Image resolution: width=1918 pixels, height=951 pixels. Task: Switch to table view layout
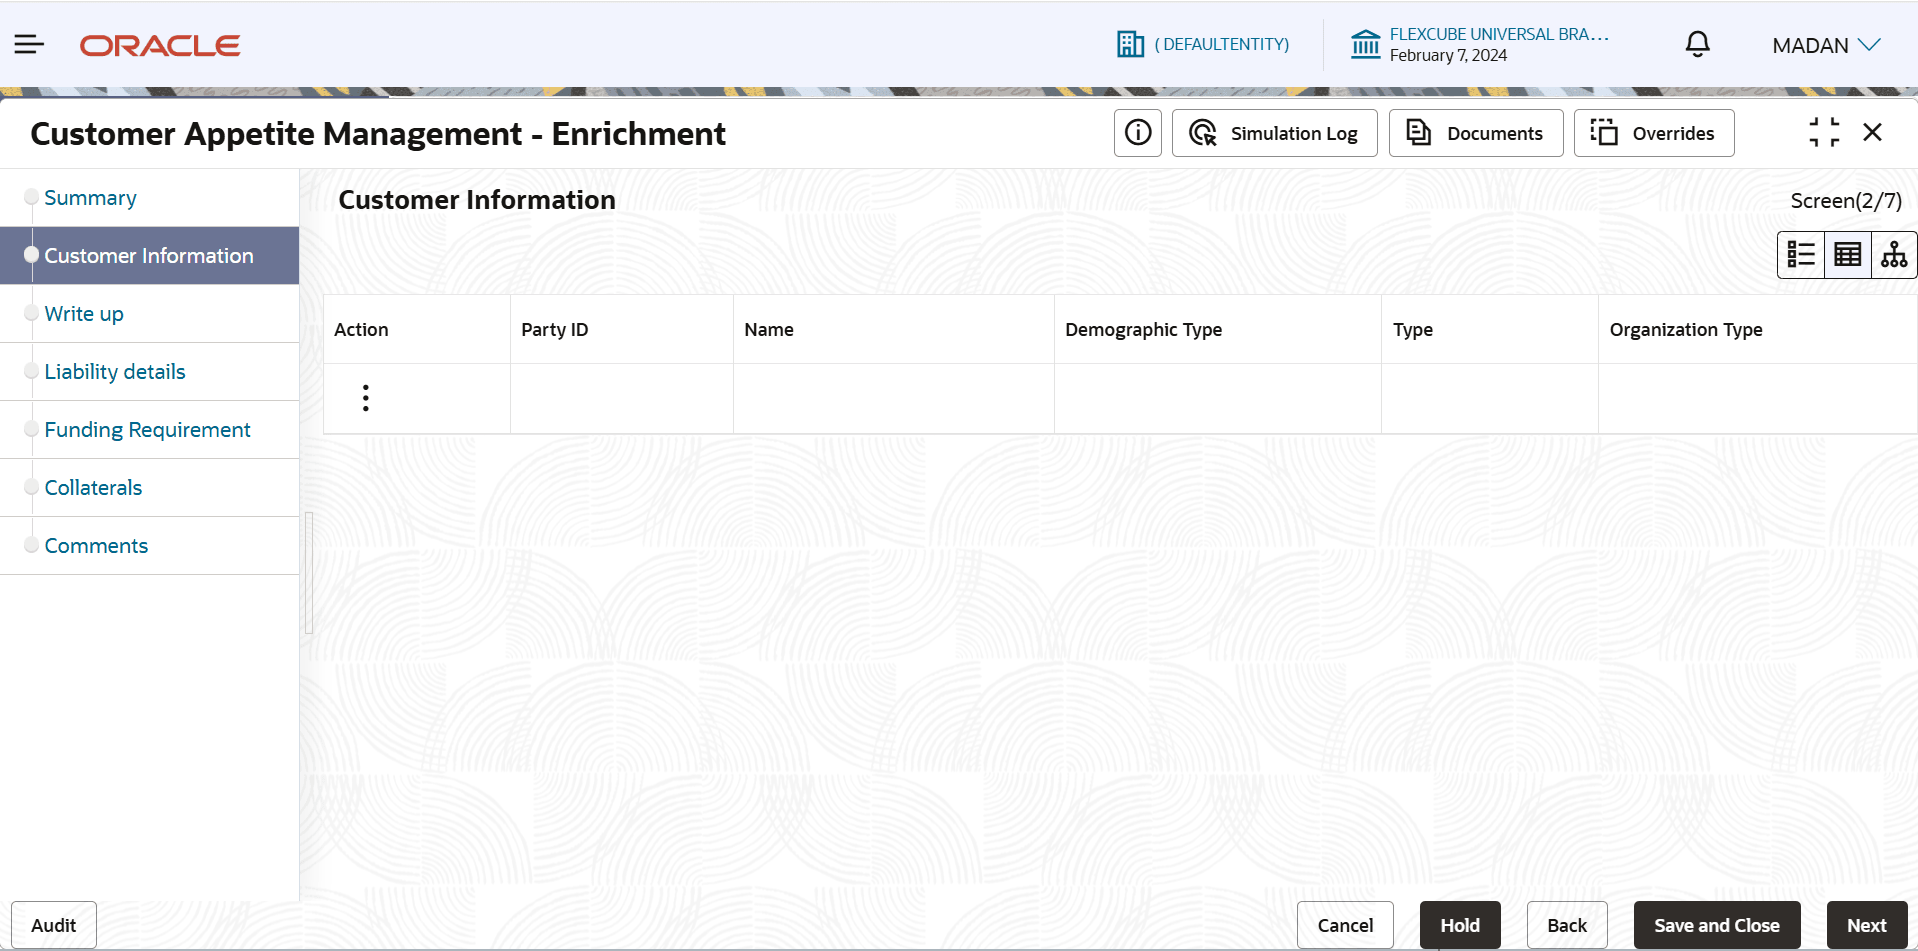tap(1848, 255)
